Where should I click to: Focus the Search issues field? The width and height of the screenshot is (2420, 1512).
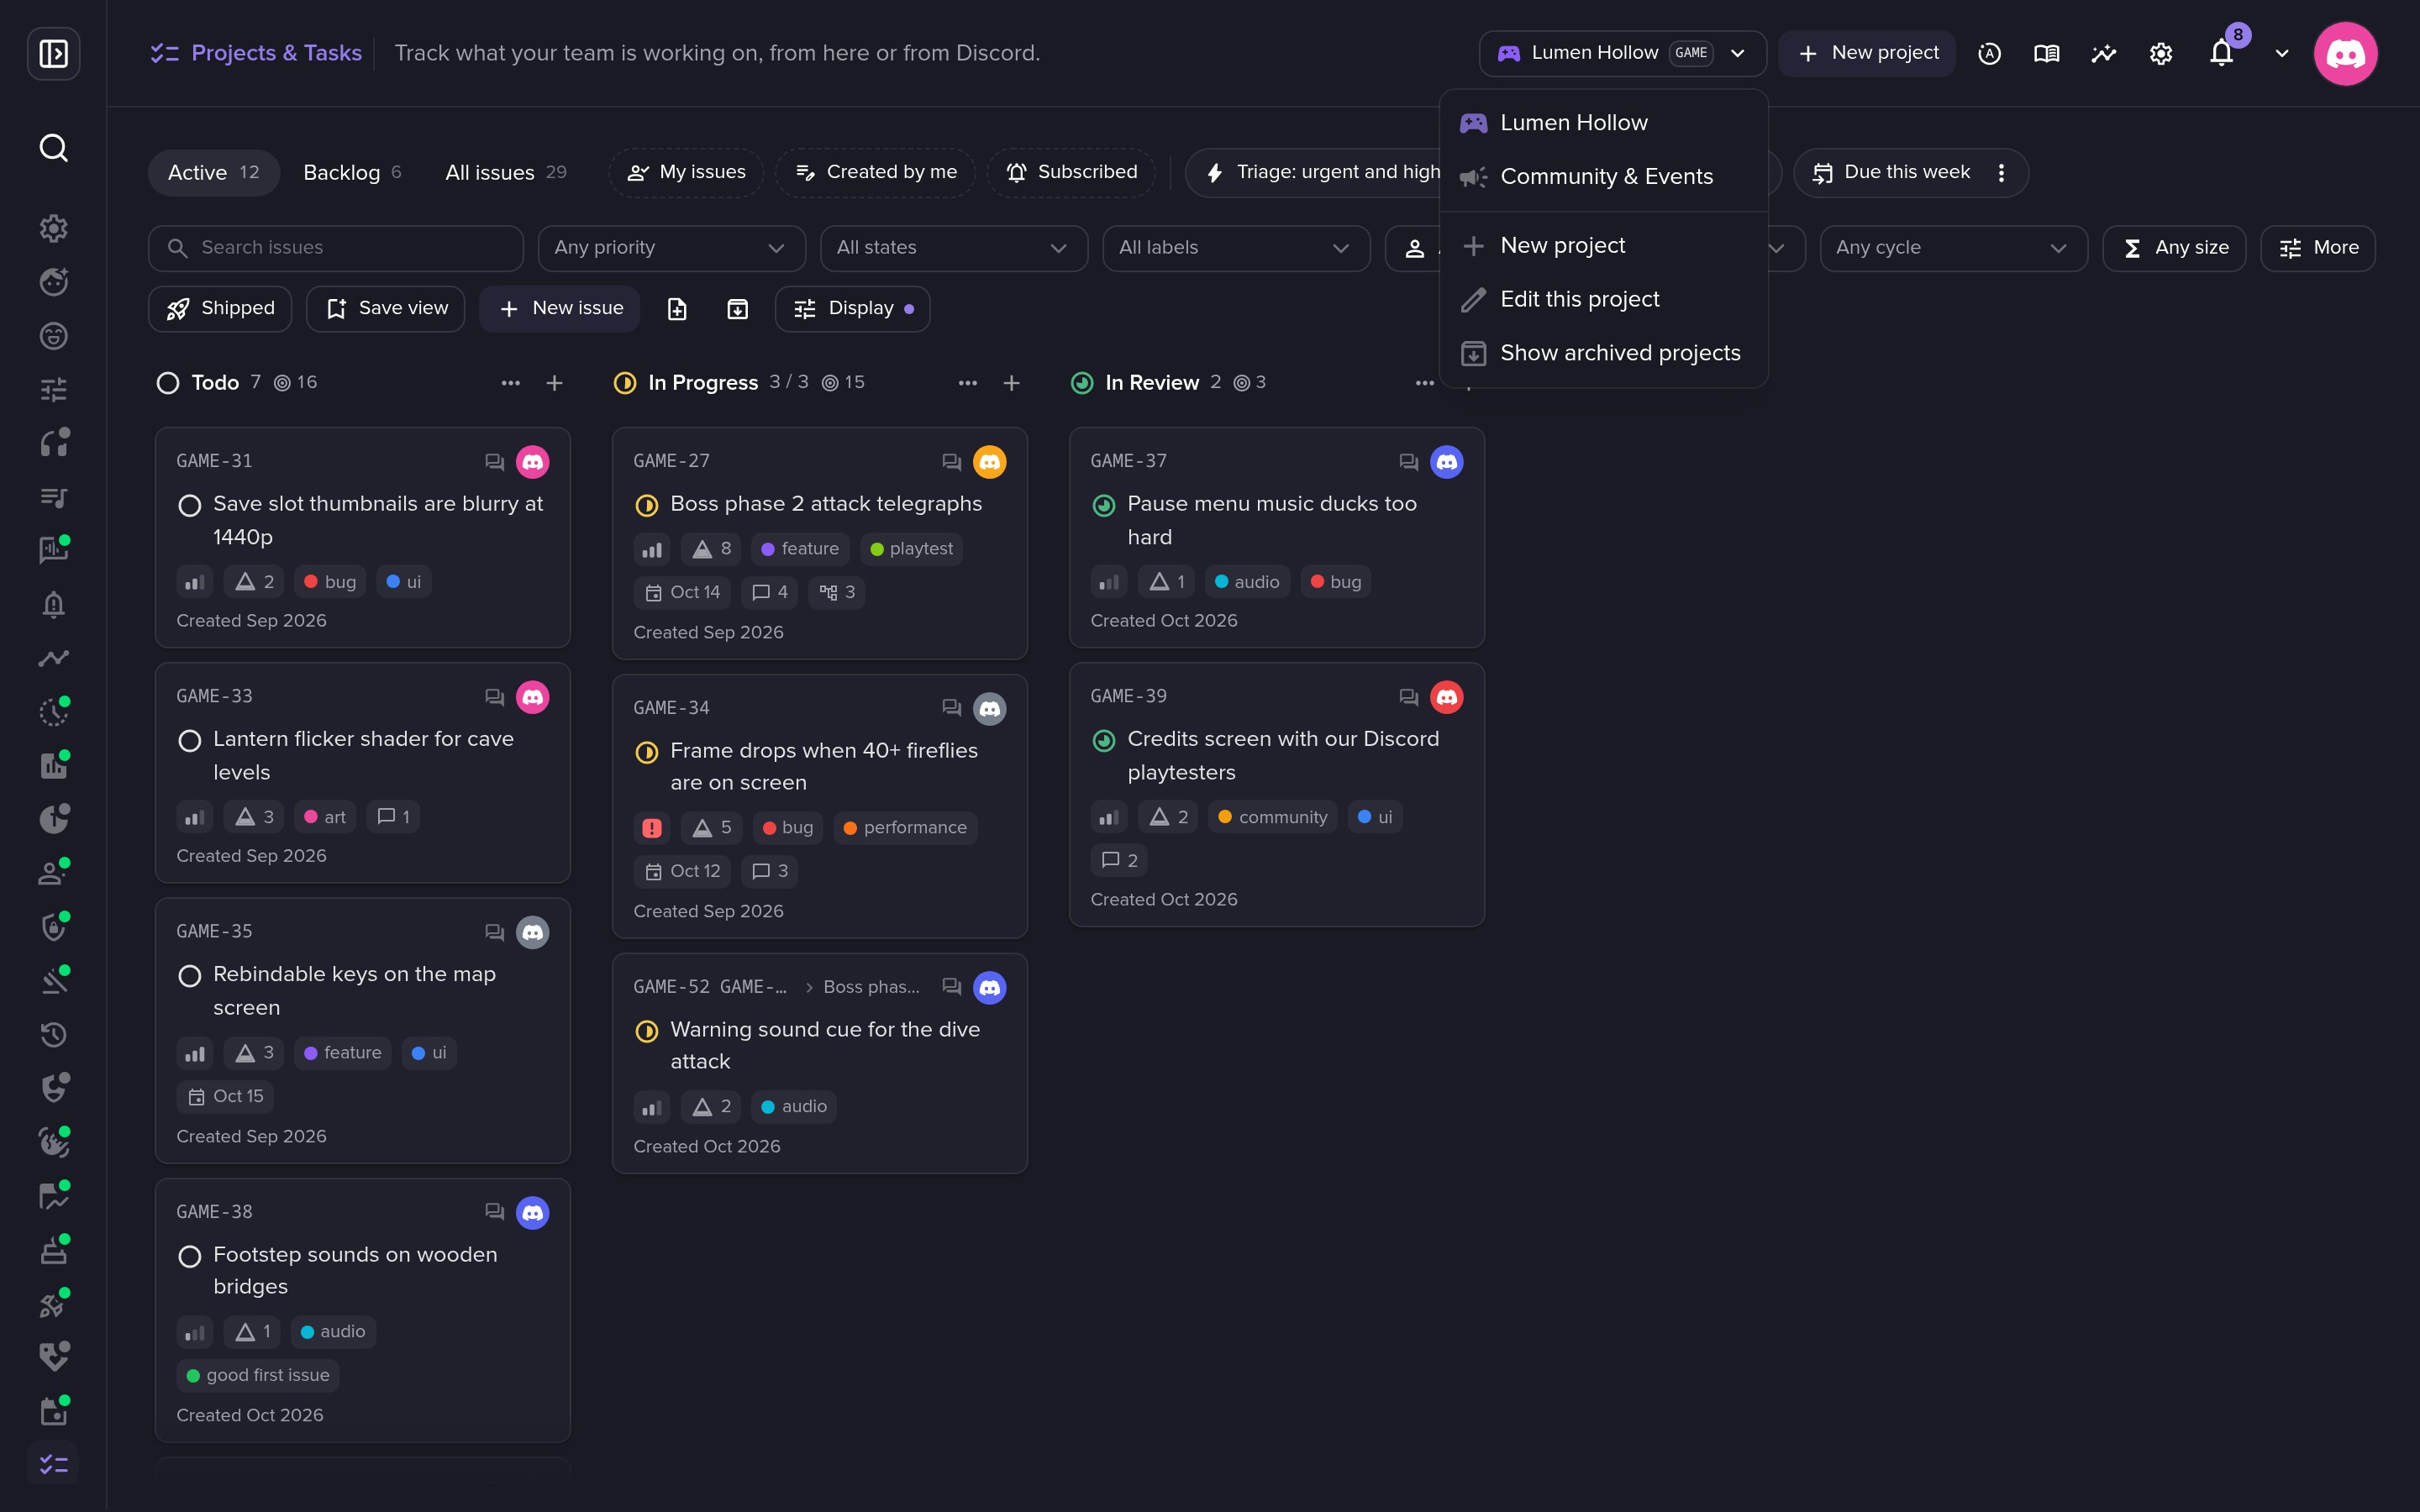pos(335,248)
